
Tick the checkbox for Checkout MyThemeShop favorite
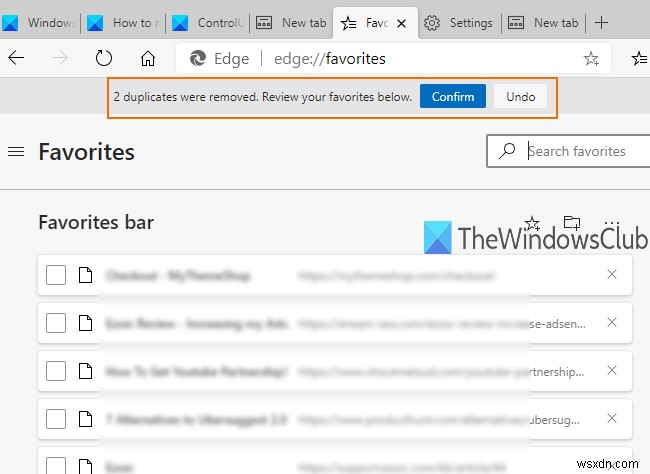pos(56,275)
